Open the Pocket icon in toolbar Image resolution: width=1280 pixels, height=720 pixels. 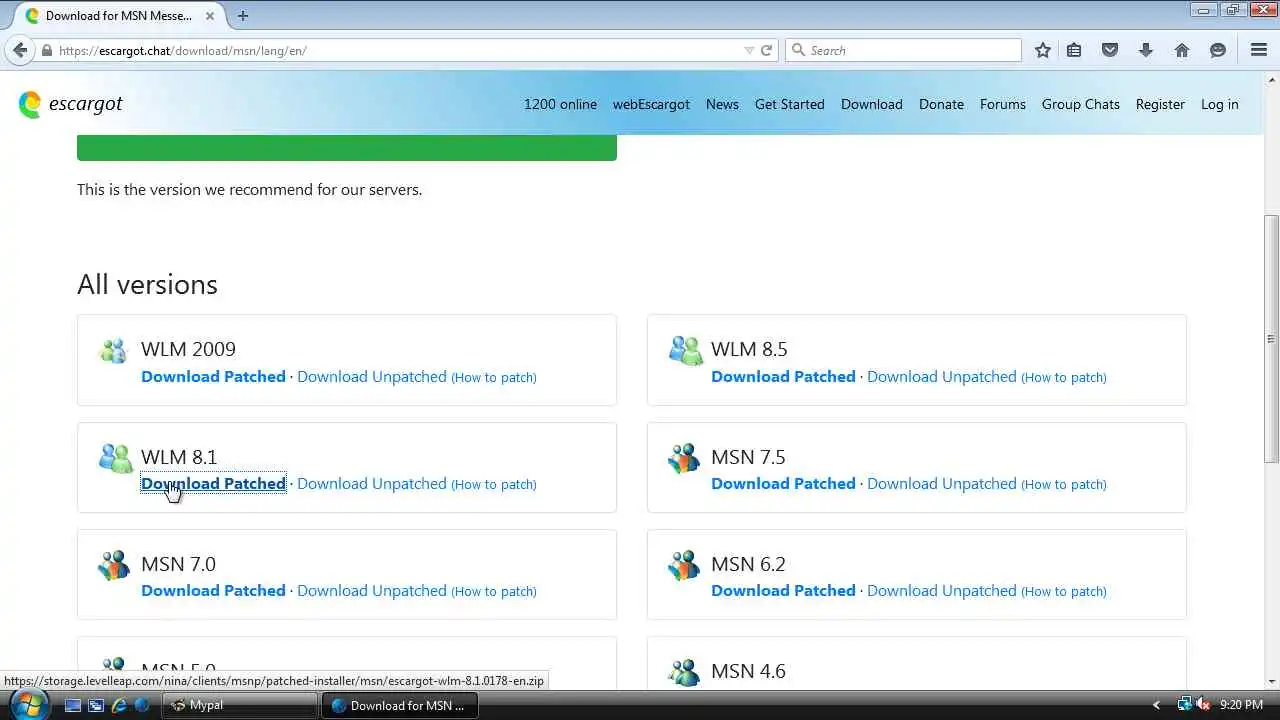coord(1110,50)
